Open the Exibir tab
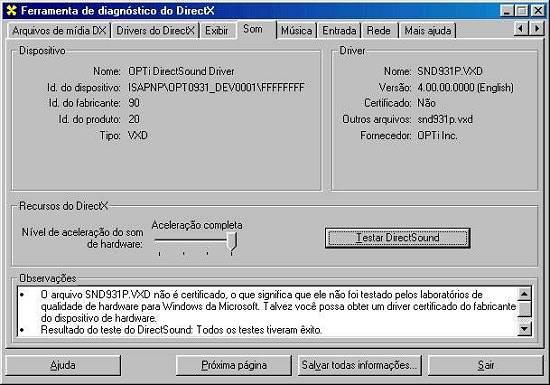The width and height of the screenshot is (550, 385). click(216, 31)
